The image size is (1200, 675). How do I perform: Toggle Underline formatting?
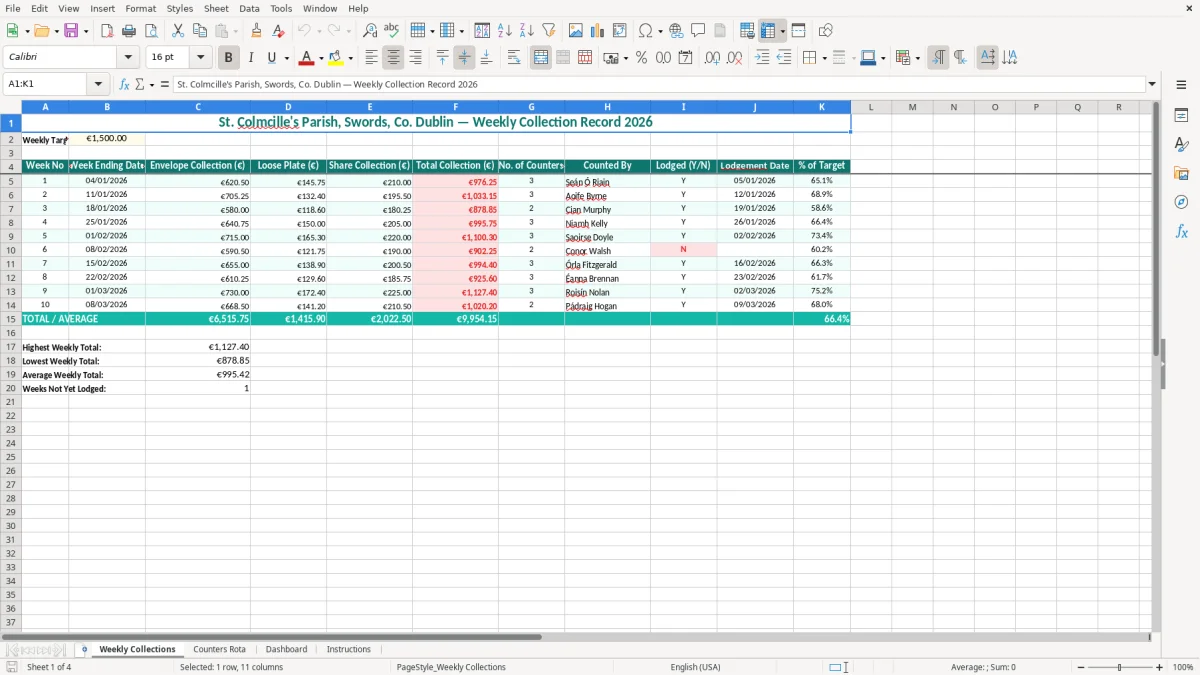pos(271,58)
